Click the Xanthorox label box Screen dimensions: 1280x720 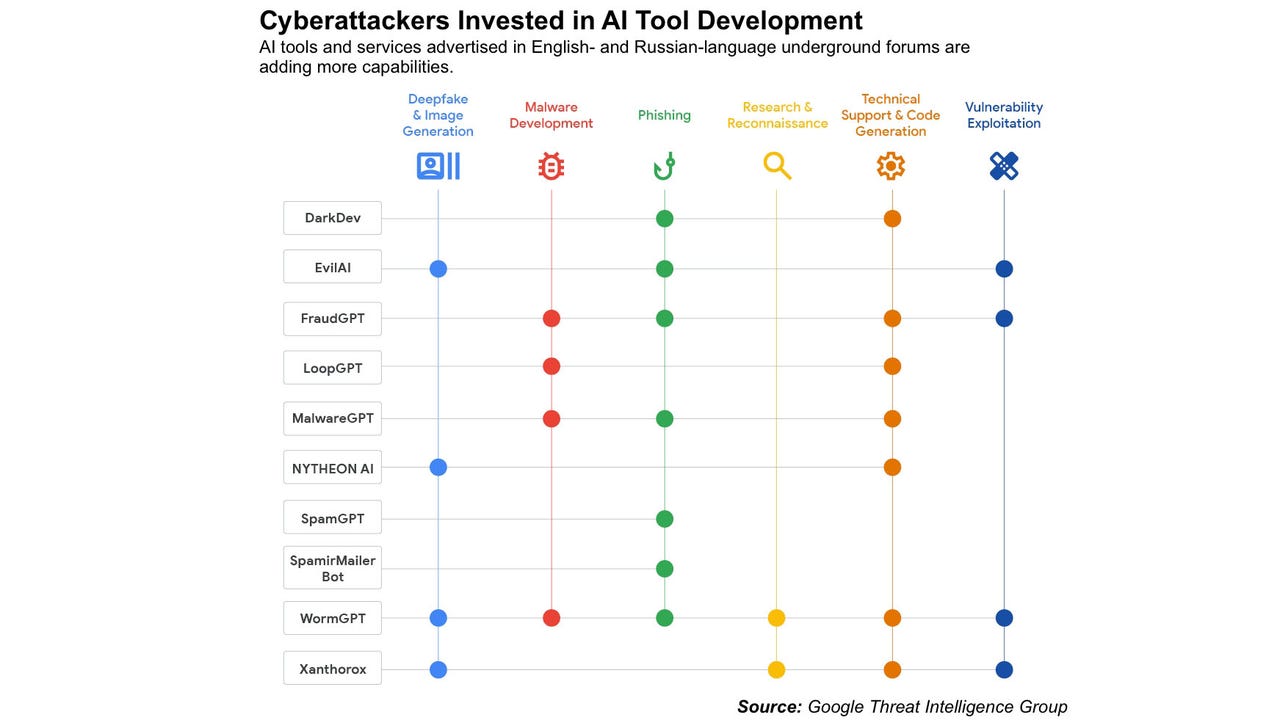click(332, 669)
